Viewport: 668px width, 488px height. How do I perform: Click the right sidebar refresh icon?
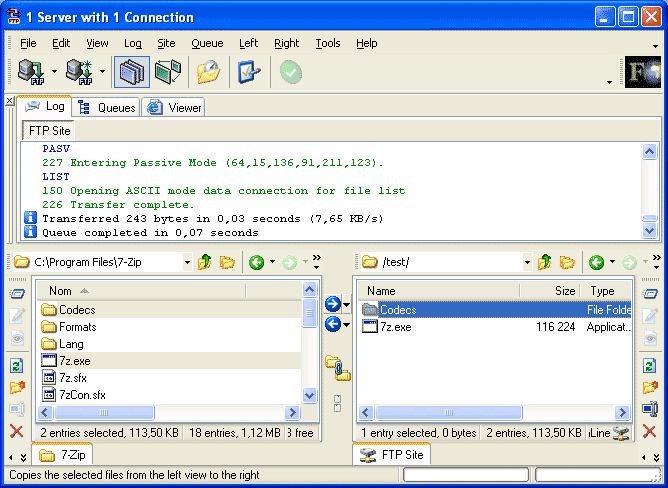(650, 365)
